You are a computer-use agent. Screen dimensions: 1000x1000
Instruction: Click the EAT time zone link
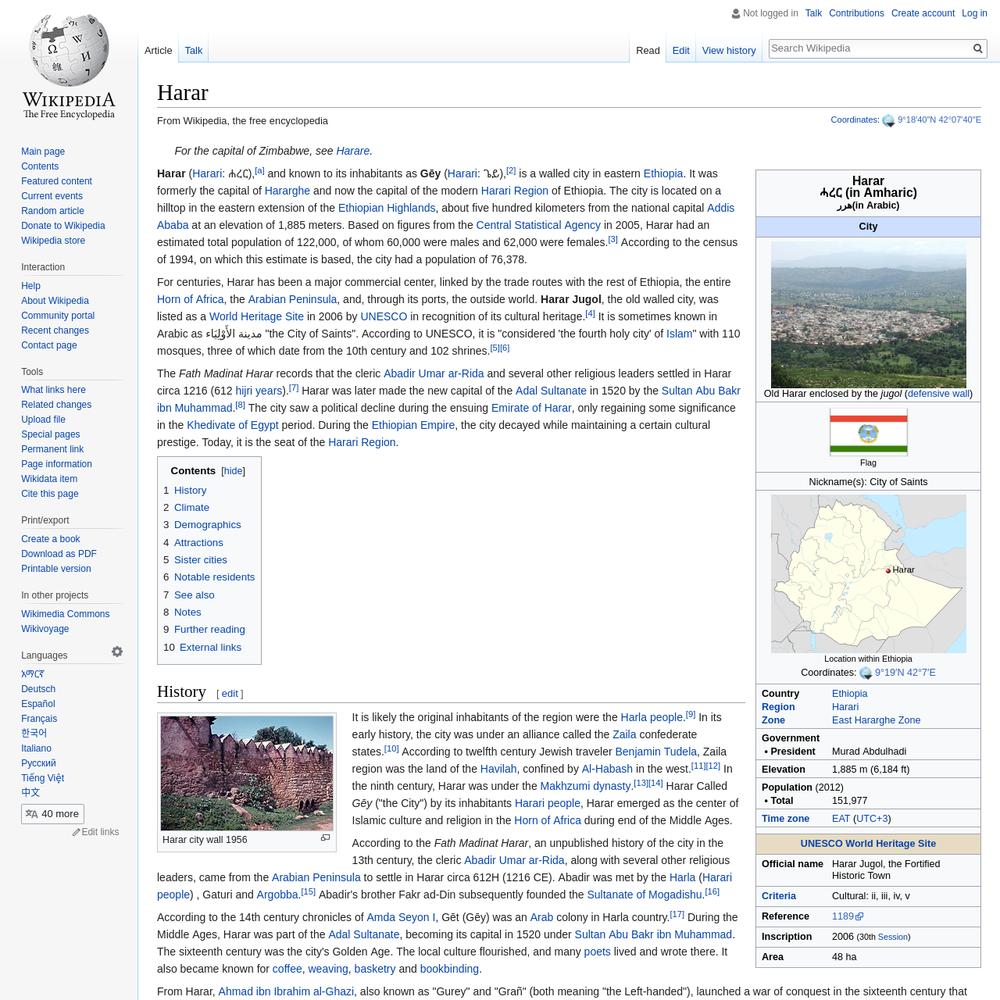[841, 819]
